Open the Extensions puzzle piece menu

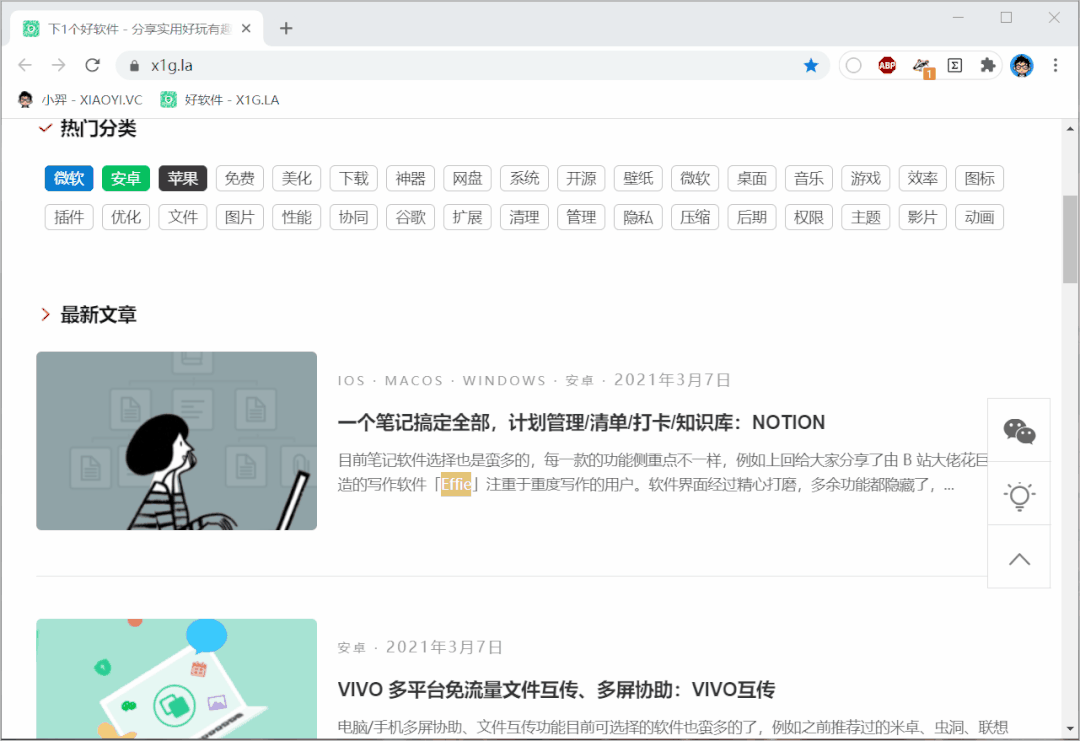click(988, 65)
